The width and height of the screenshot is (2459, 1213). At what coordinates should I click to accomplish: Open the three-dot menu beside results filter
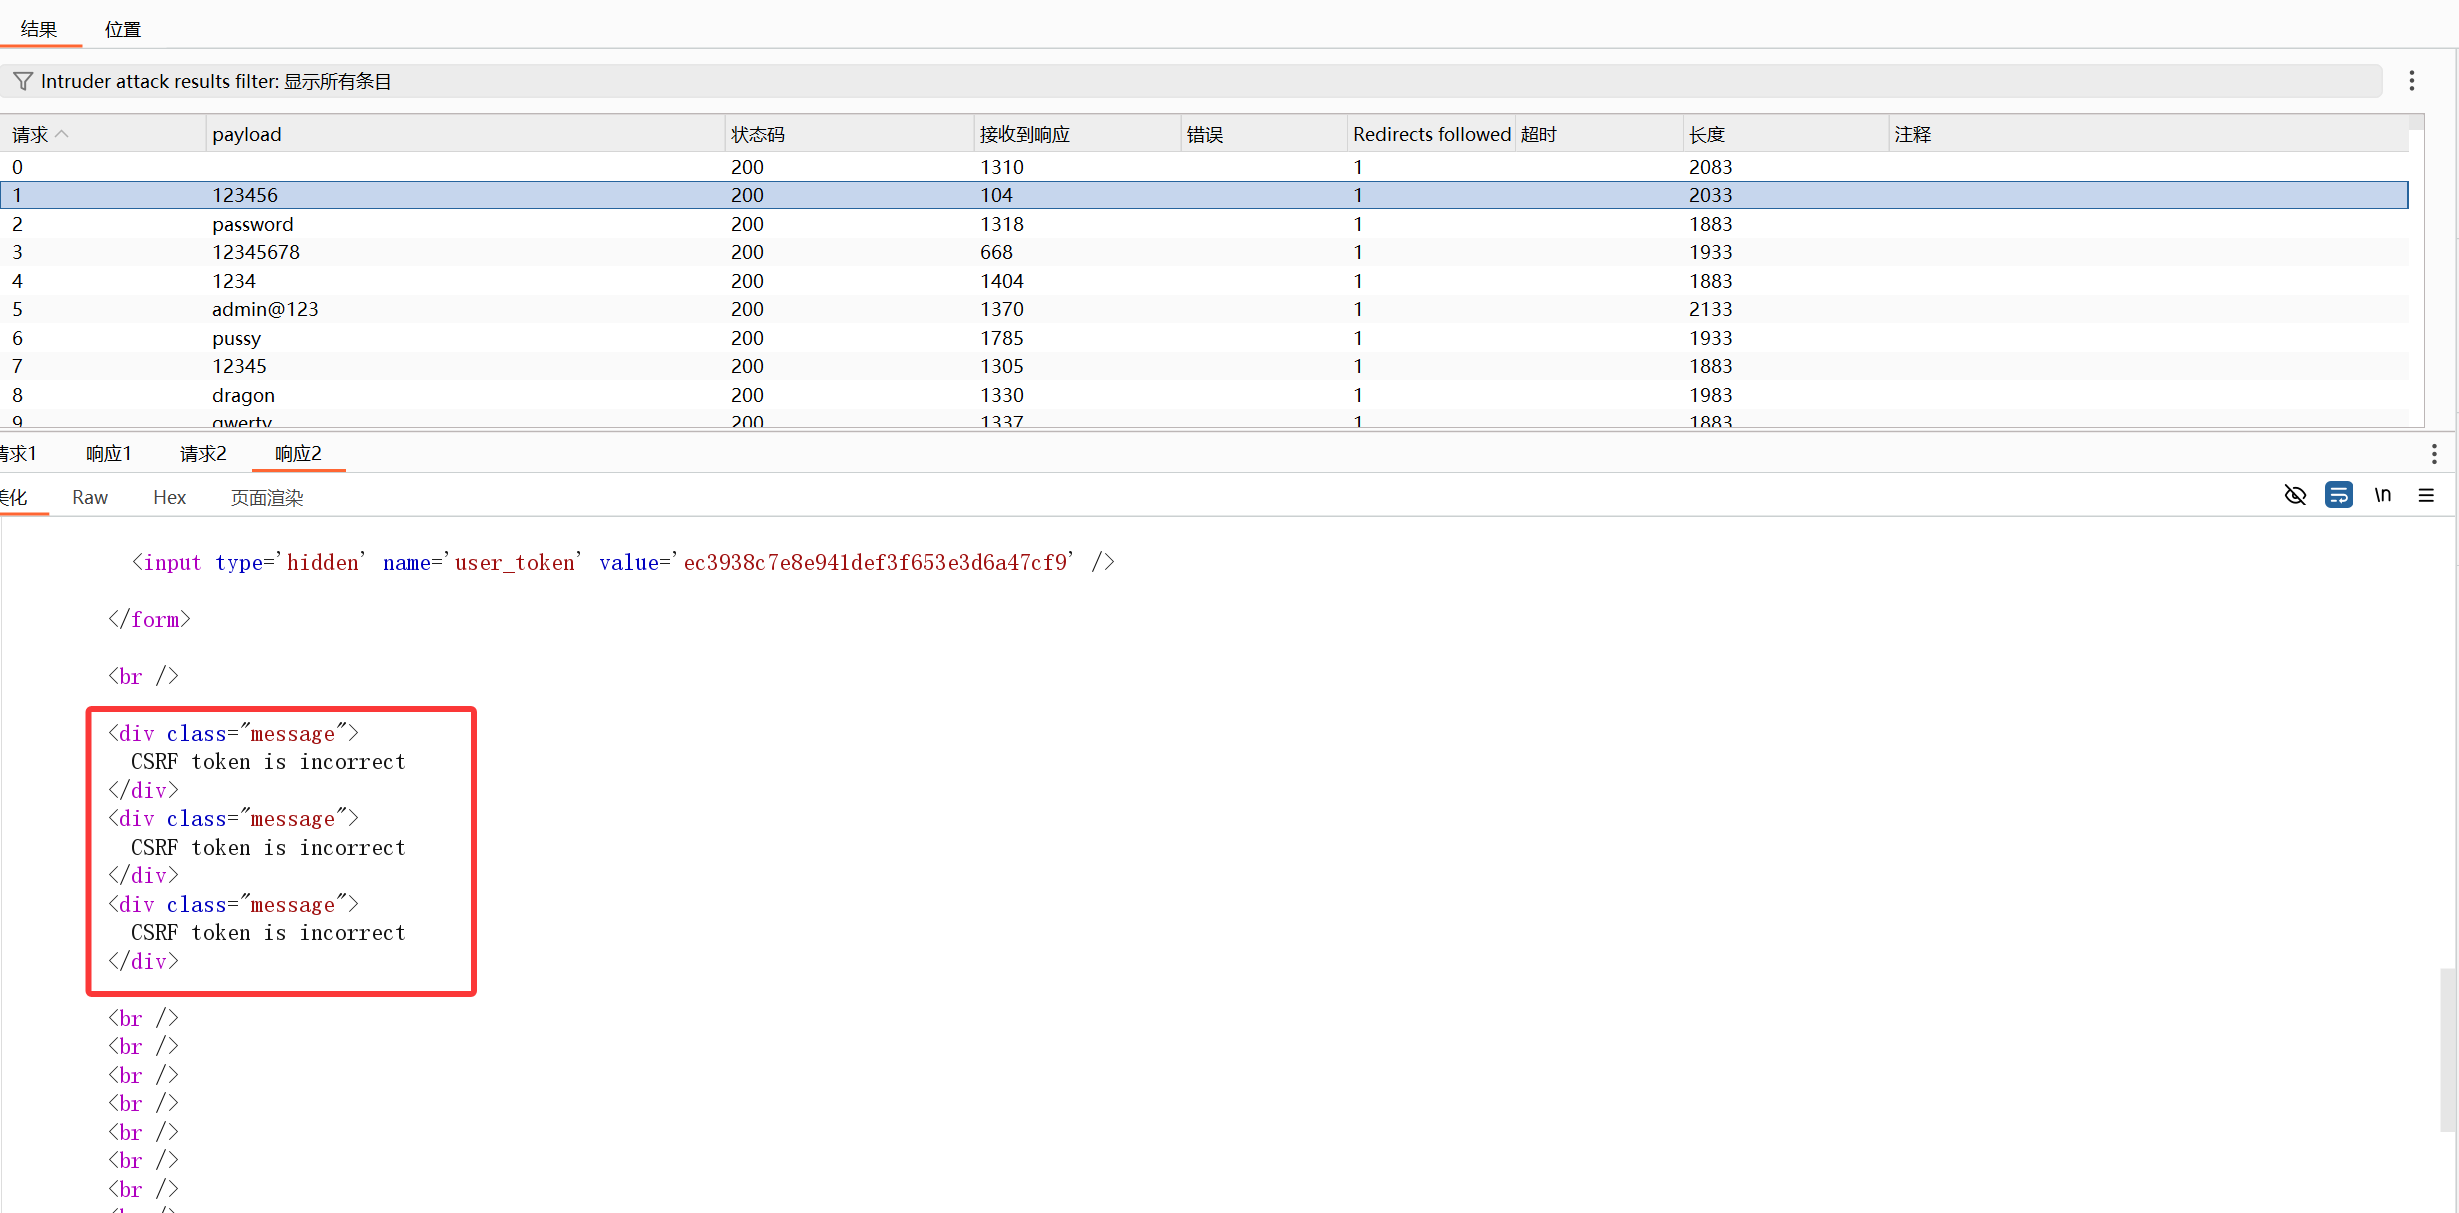tap(2411, 81)
